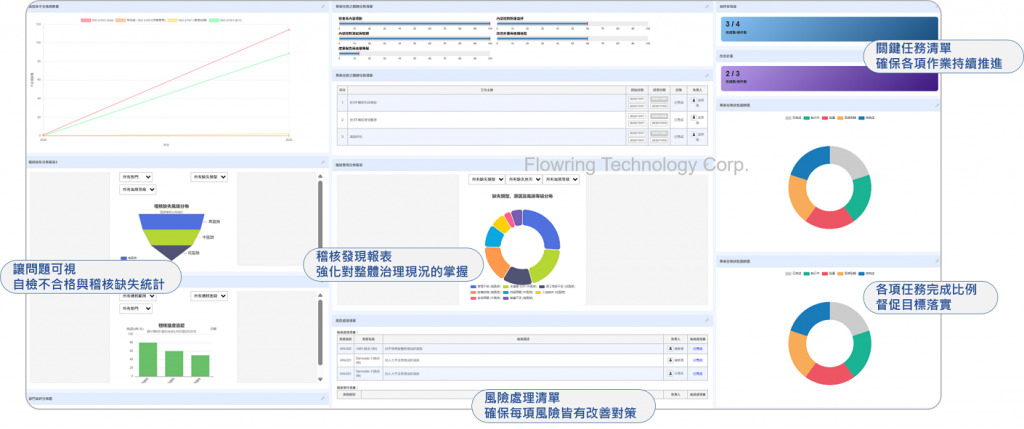Click the corner icon of the upper-right donut panel

(938, 104)
